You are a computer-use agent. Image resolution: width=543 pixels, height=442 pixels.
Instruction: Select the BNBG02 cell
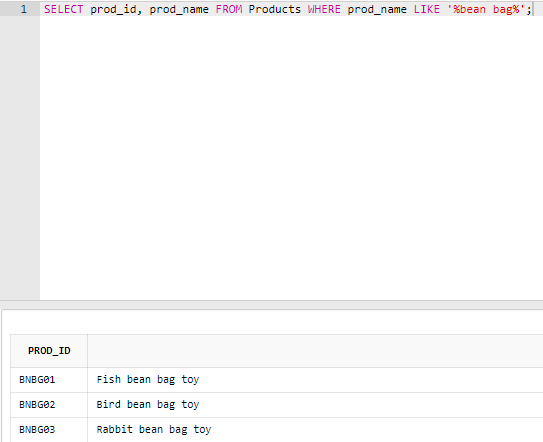pyautogui.click(x=49, y=405)
